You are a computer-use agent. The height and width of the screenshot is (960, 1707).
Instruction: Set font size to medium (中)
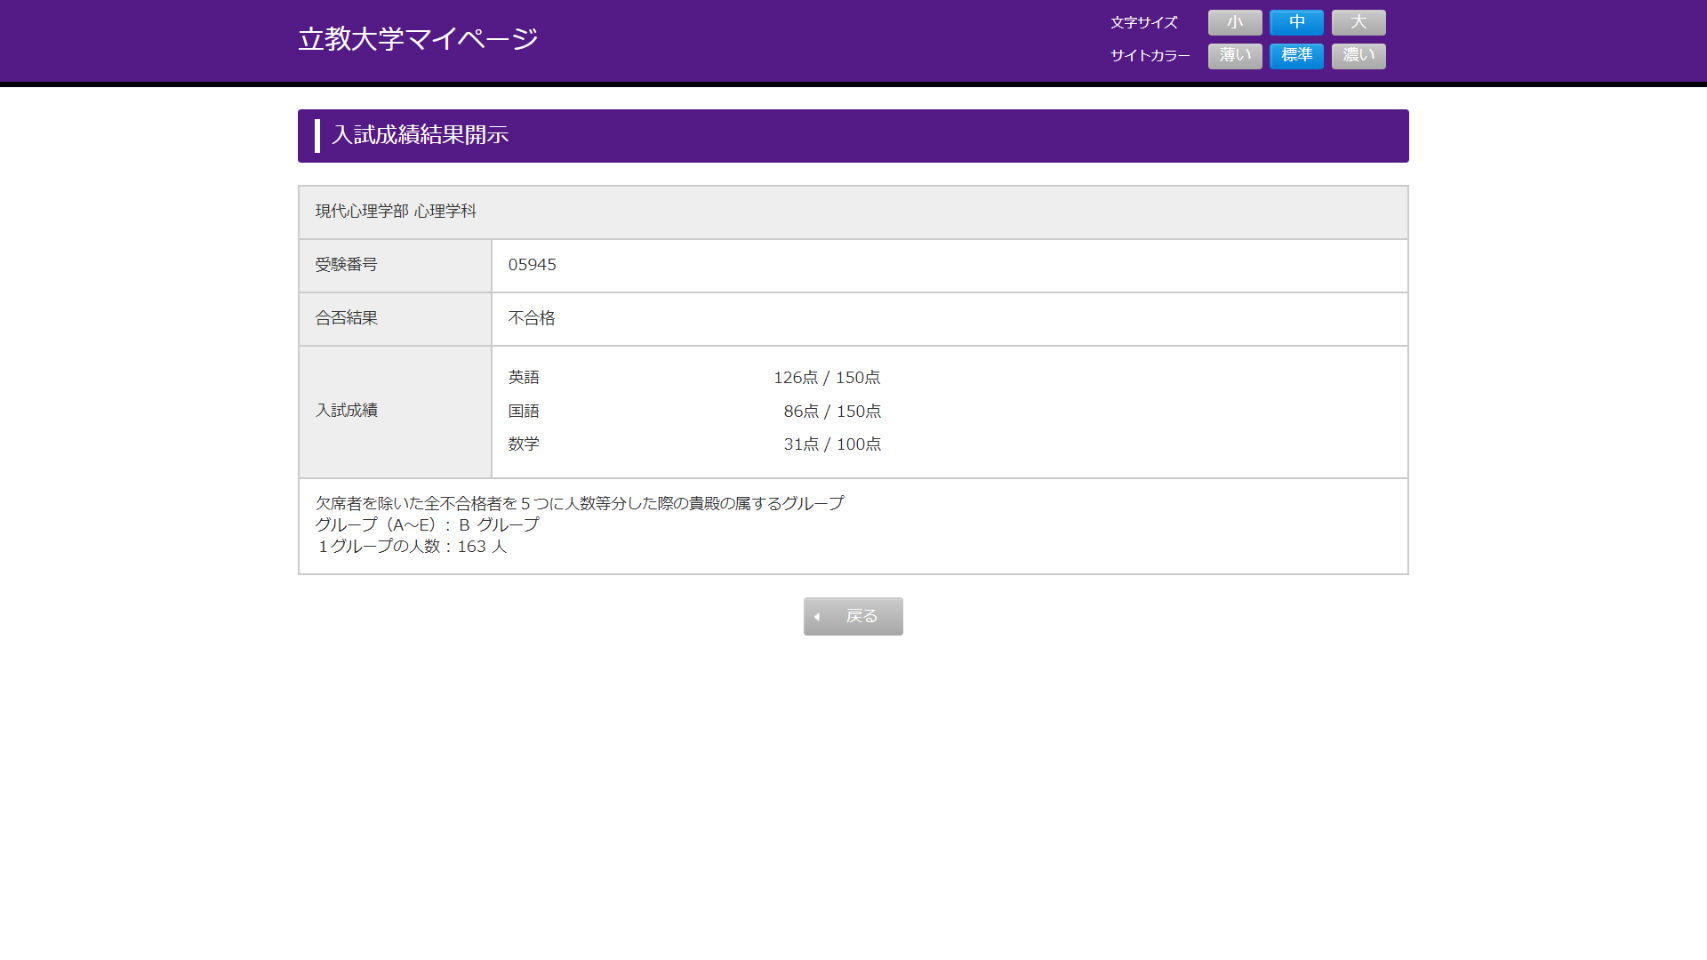coord(1296,22)
